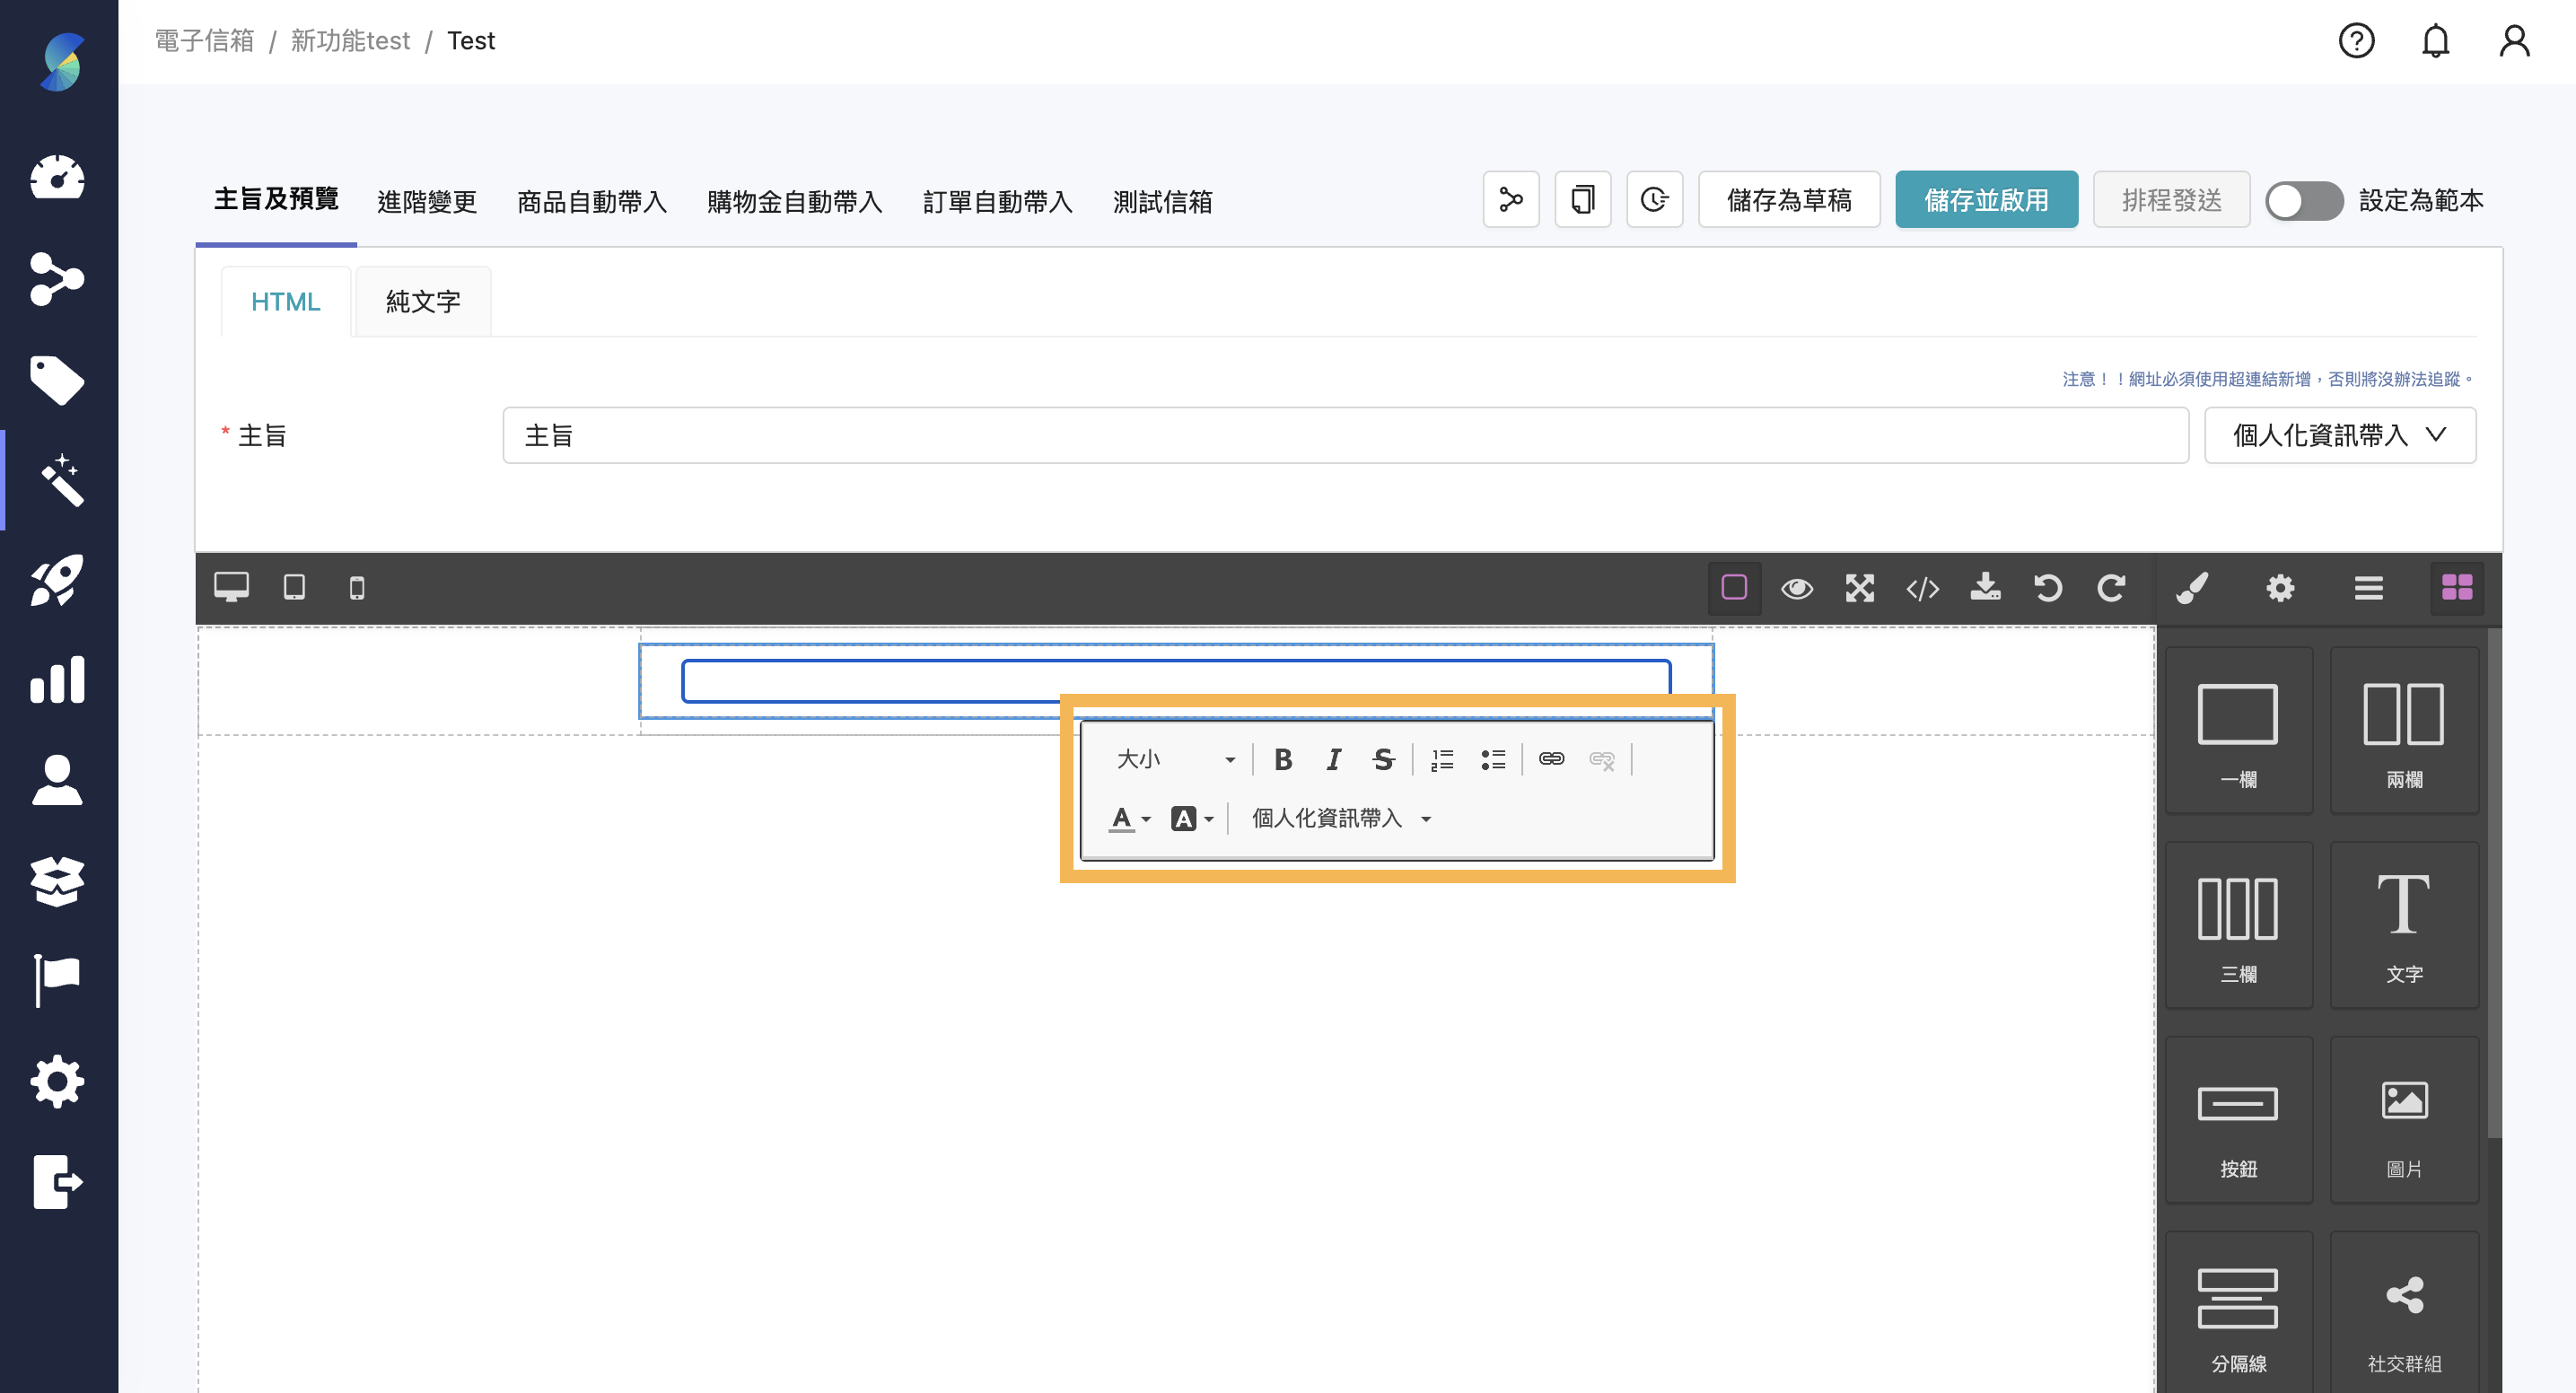The image size is (2576, 1393).
Task: Switch to mobile phone preview mode
Action: pos(357,588)
